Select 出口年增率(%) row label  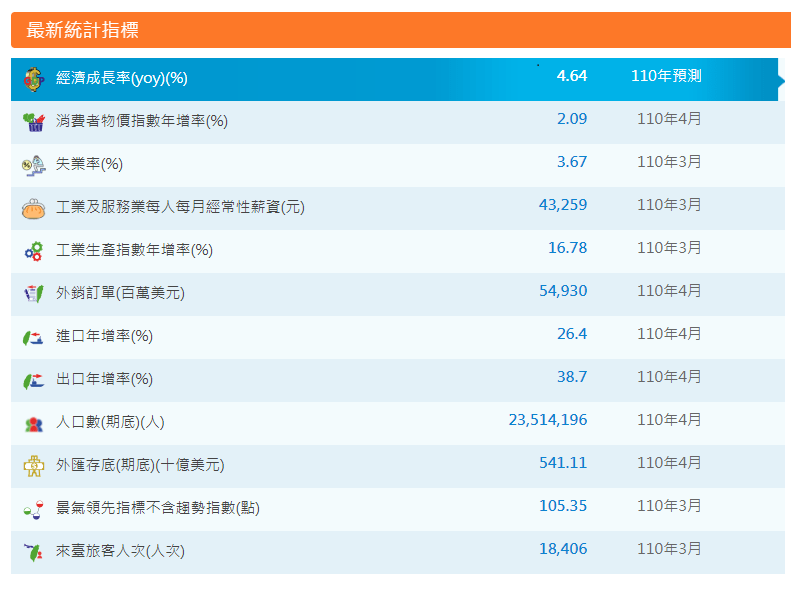pyautogui.click(x=104, y=379)
